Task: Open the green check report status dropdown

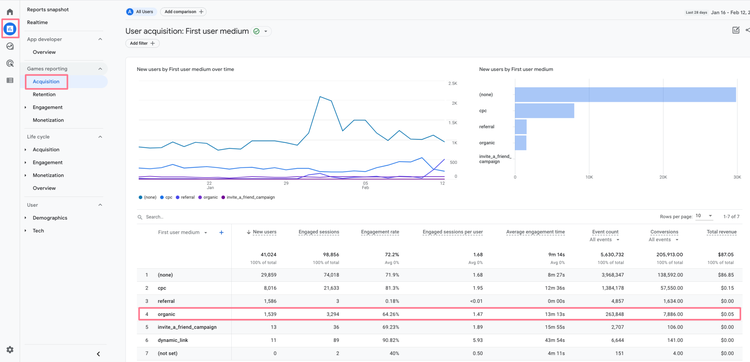Action: (261, 31)
